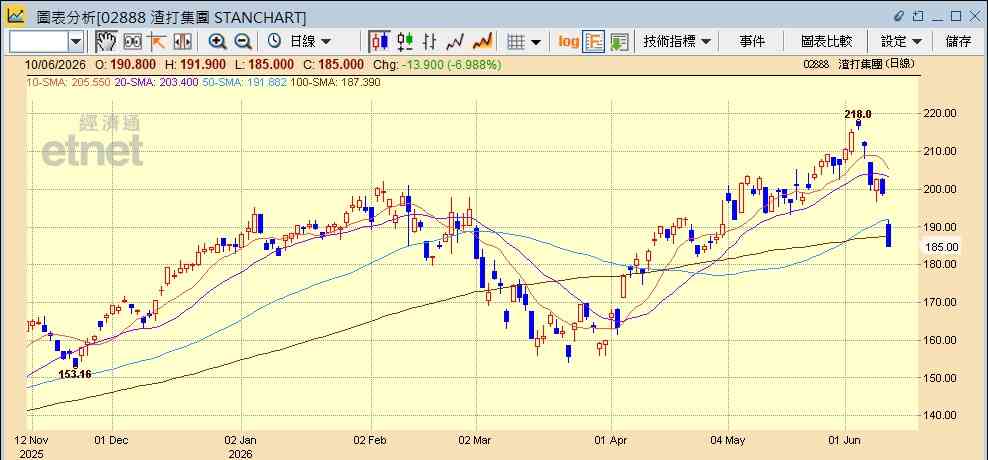Click the 218.0 high price label
This screenshot has height=460, width=988.
click(858, 114)
